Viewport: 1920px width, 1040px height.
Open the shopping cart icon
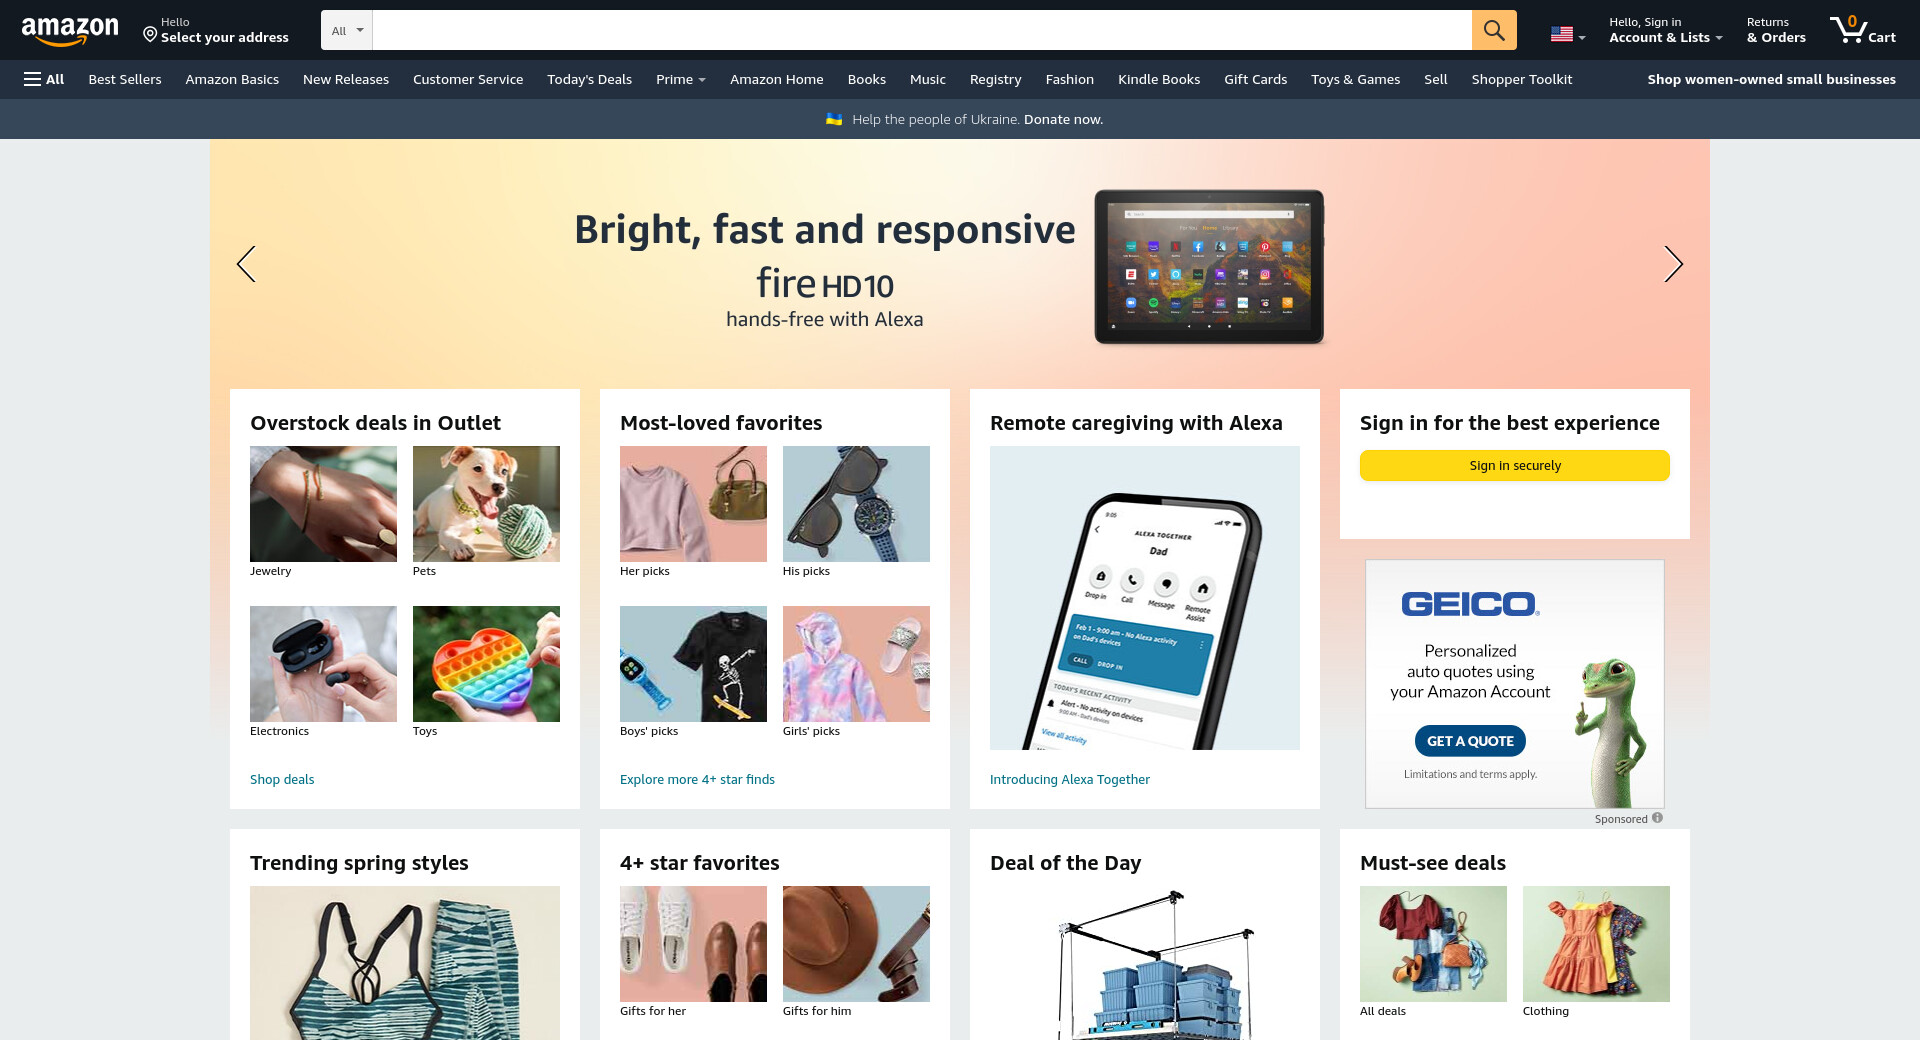click(x=1863, y=30)
